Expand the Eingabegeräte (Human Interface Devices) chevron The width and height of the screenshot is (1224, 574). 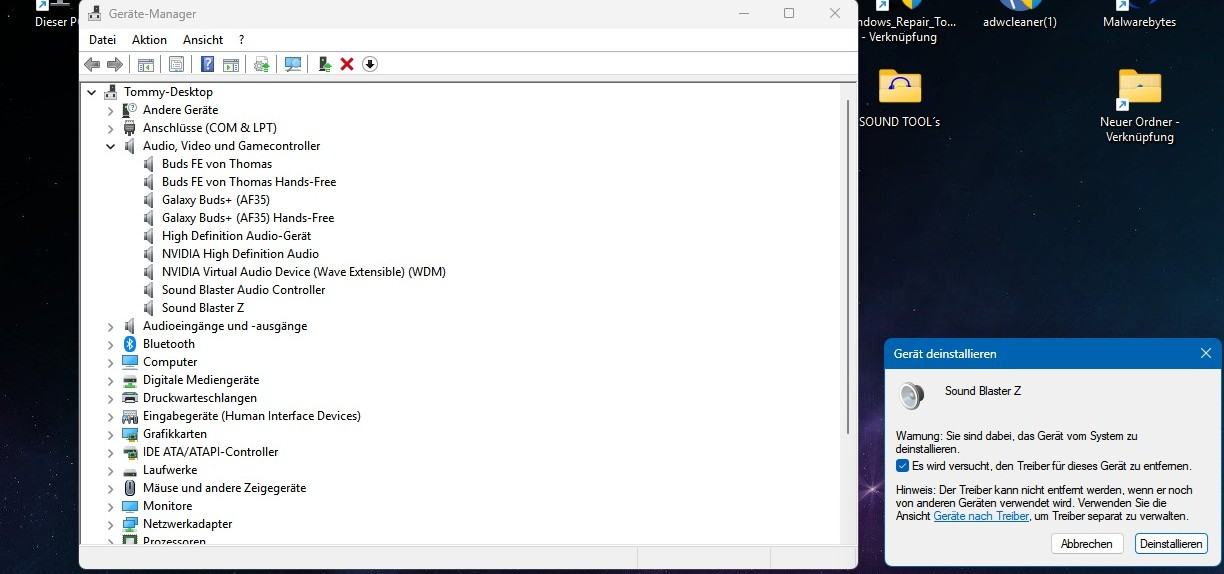coord(111,416)
